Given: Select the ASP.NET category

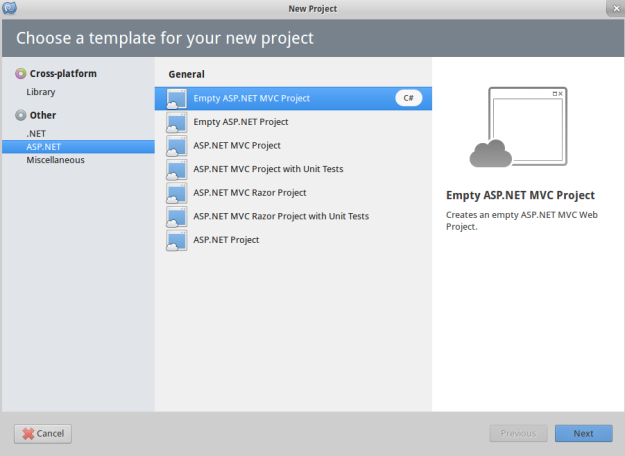Looking at the screenshot, I should [44, 146].
